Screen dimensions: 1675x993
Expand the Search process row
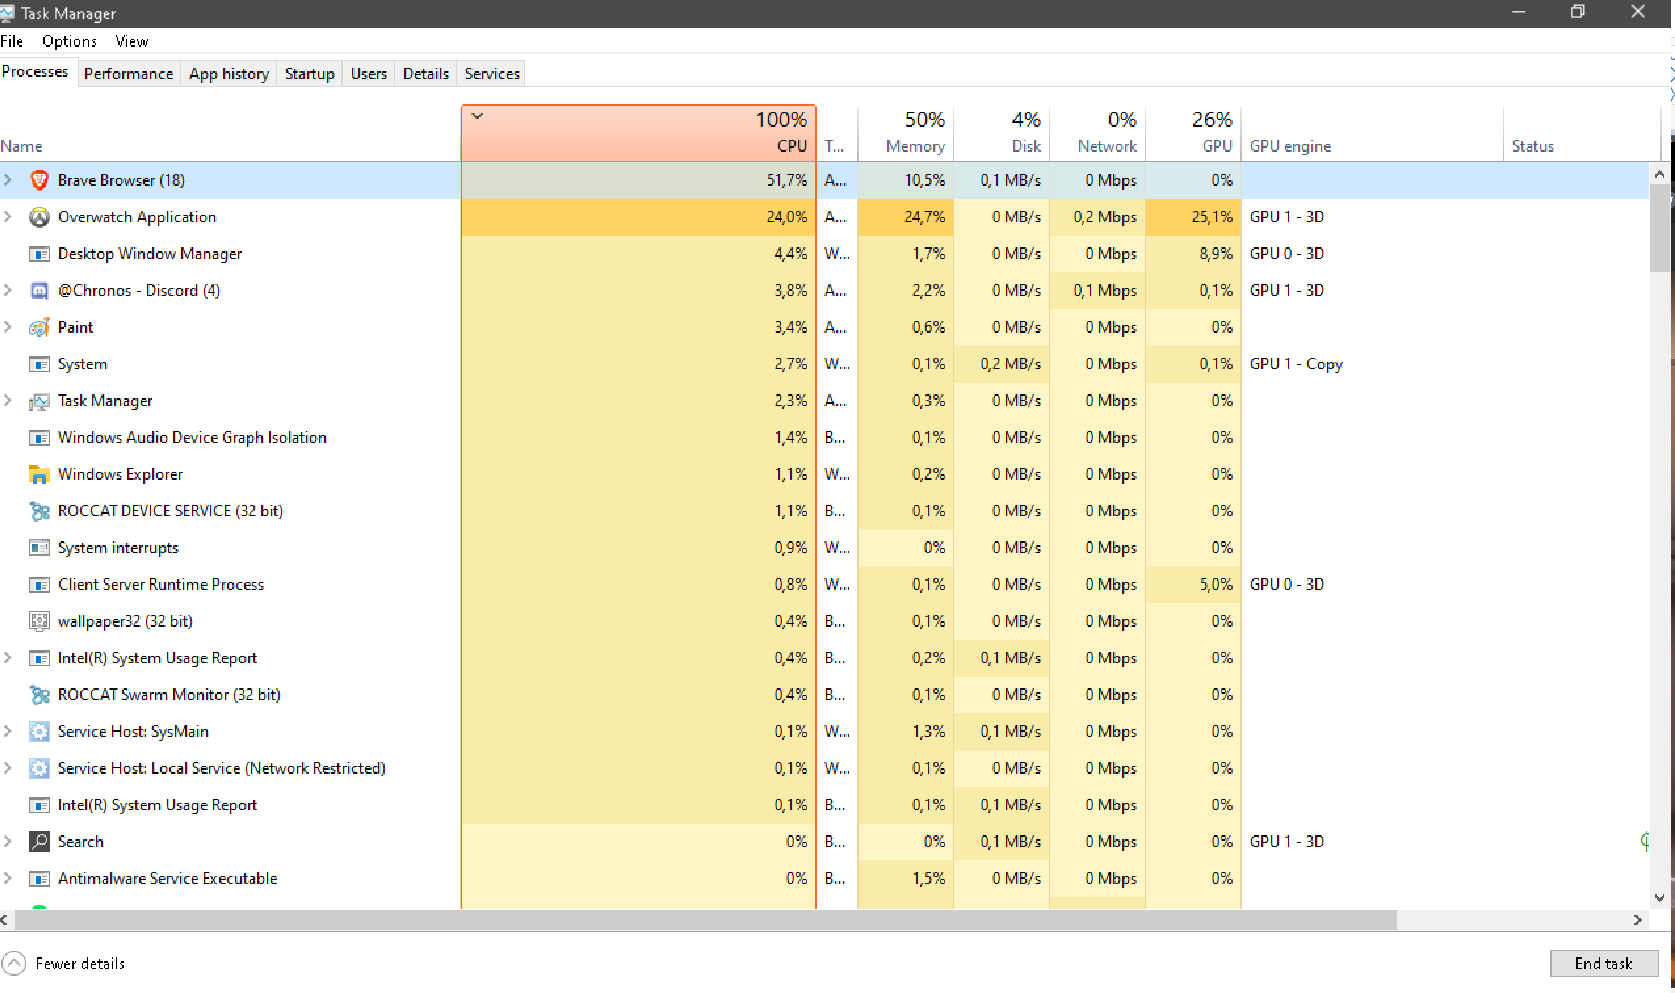coord(8,842)
